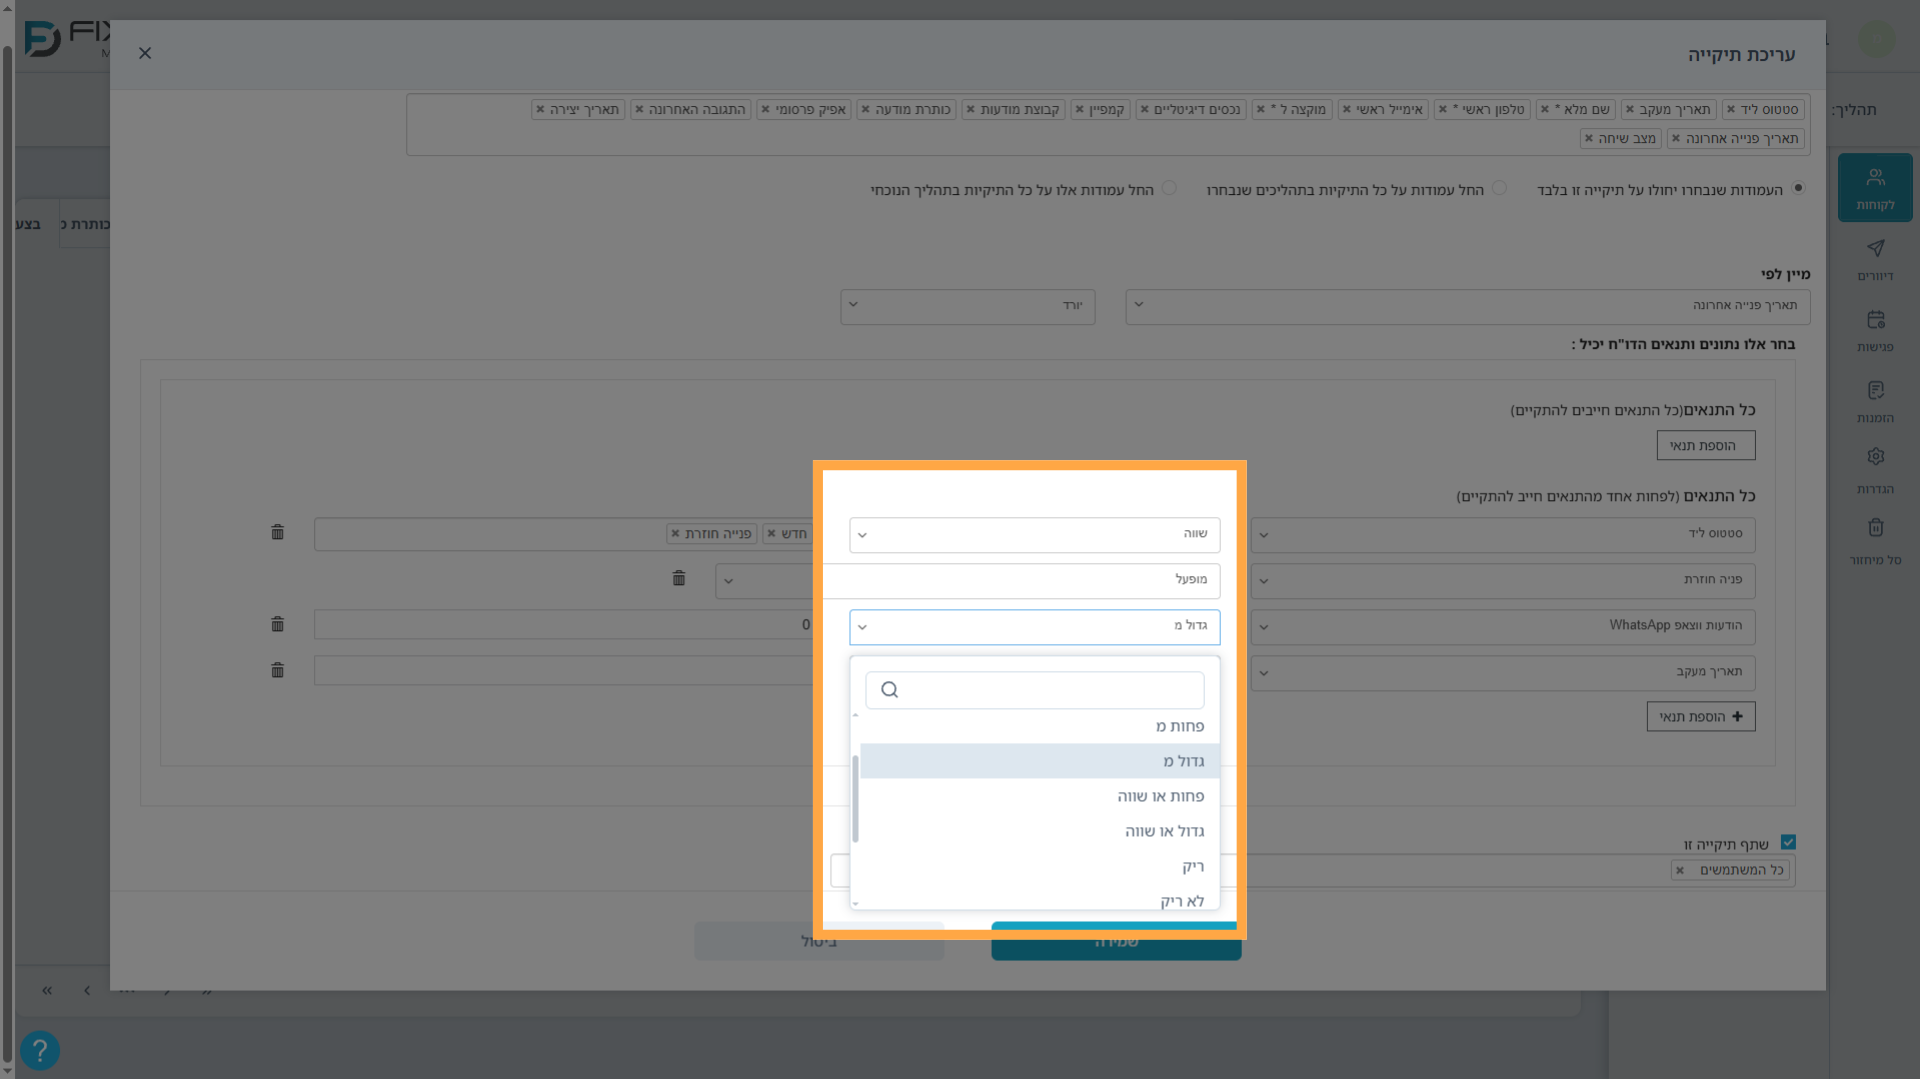Focus the search box in the operator dropdown
Viewport: 1920px width, 1079px height.
pos(1035,690)
